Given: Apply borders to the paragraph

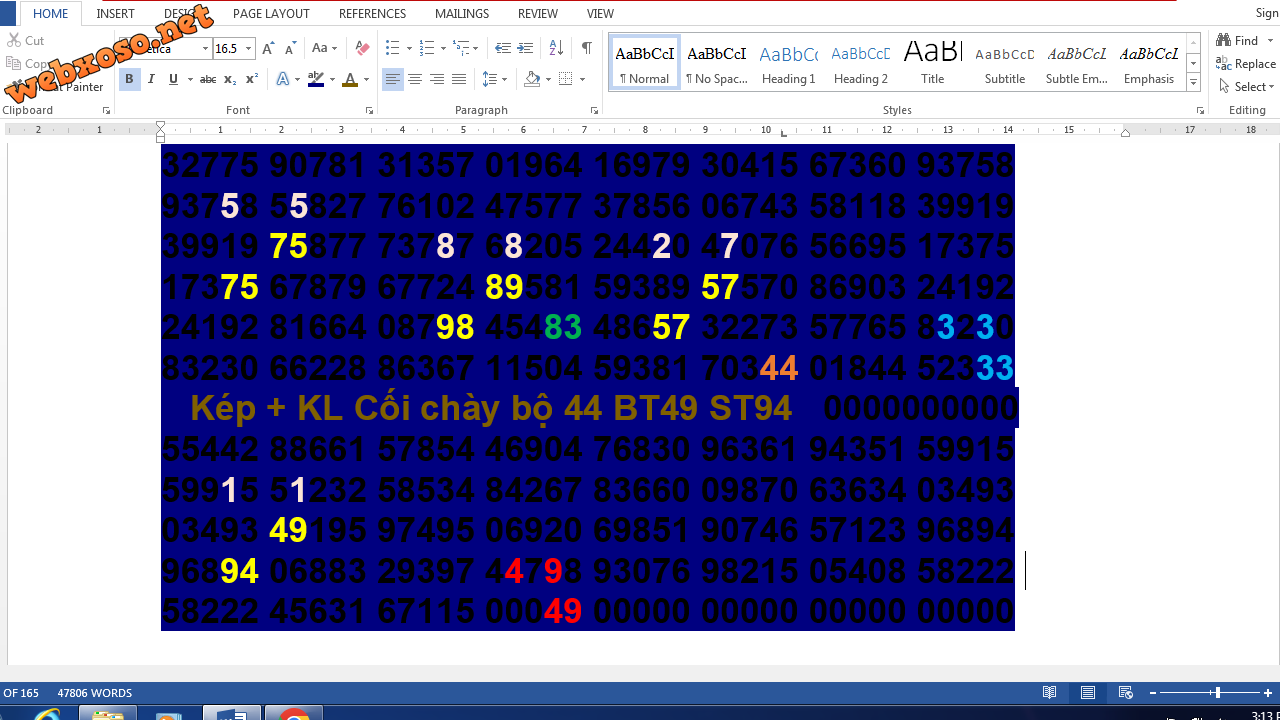Looking at the screenshot, I should 566,79.
